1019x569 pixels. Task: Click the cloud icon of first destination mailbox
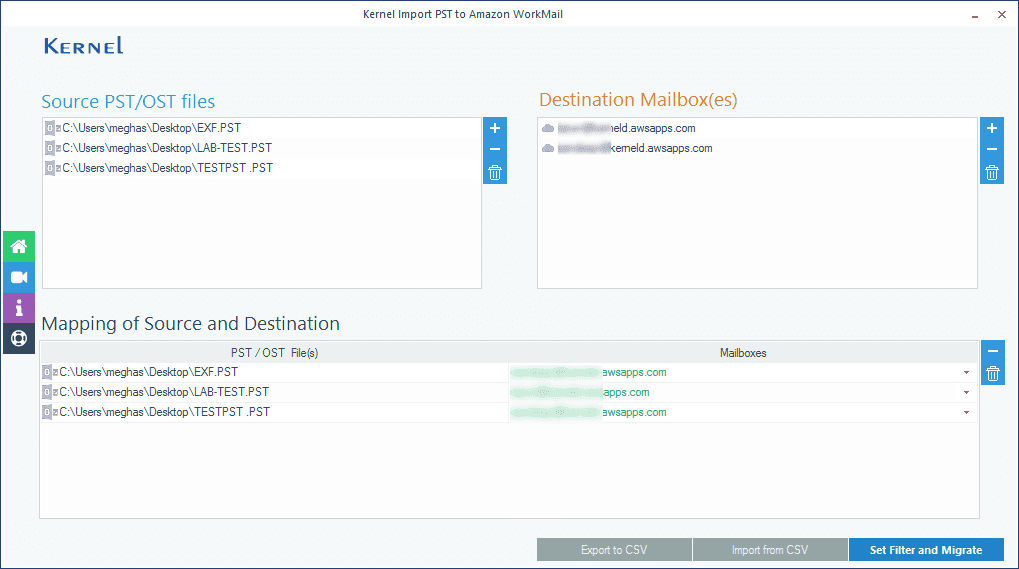(548, 129)
